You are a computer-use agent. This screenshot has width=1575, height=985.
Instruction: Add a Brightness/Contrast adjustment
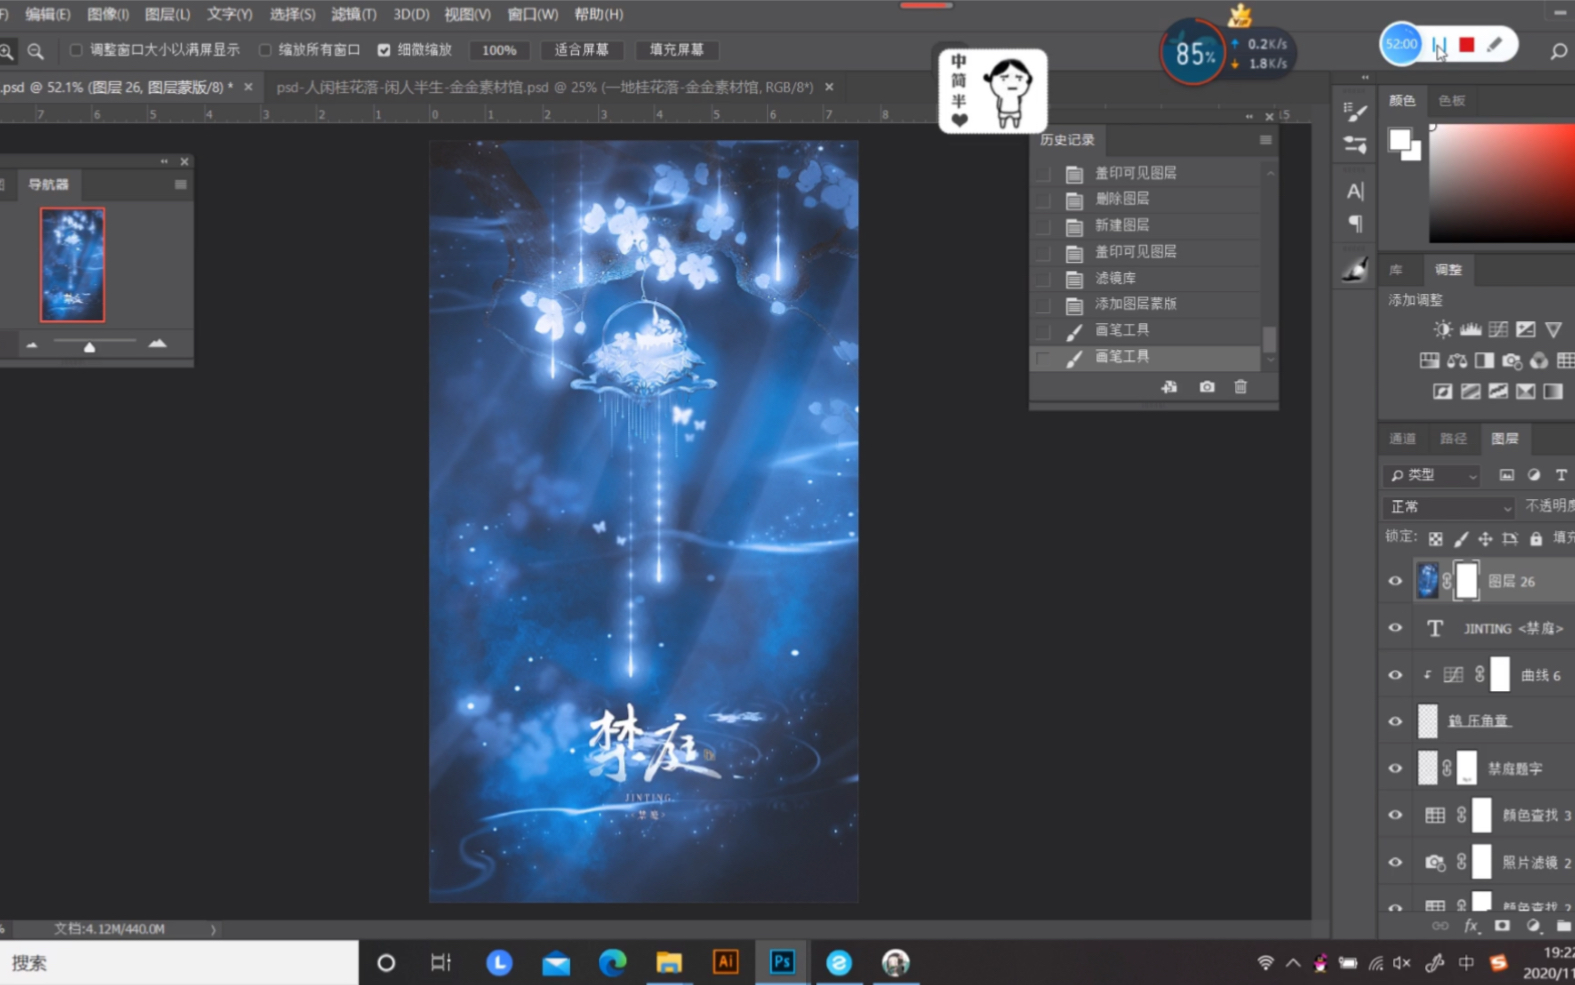tap(1443, 329)
